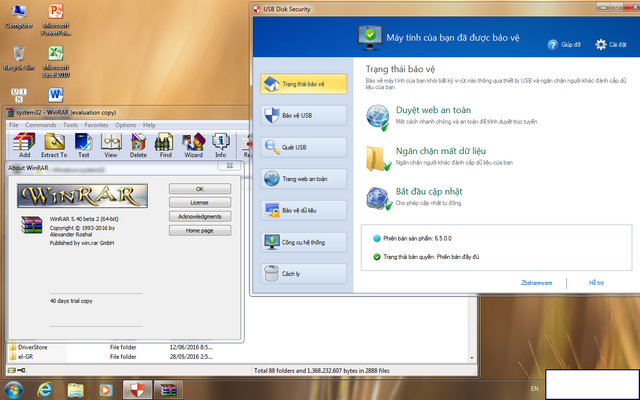
Task: Click the Find binoculars icon
Action: pyautogui.click(x=165, y=145)
